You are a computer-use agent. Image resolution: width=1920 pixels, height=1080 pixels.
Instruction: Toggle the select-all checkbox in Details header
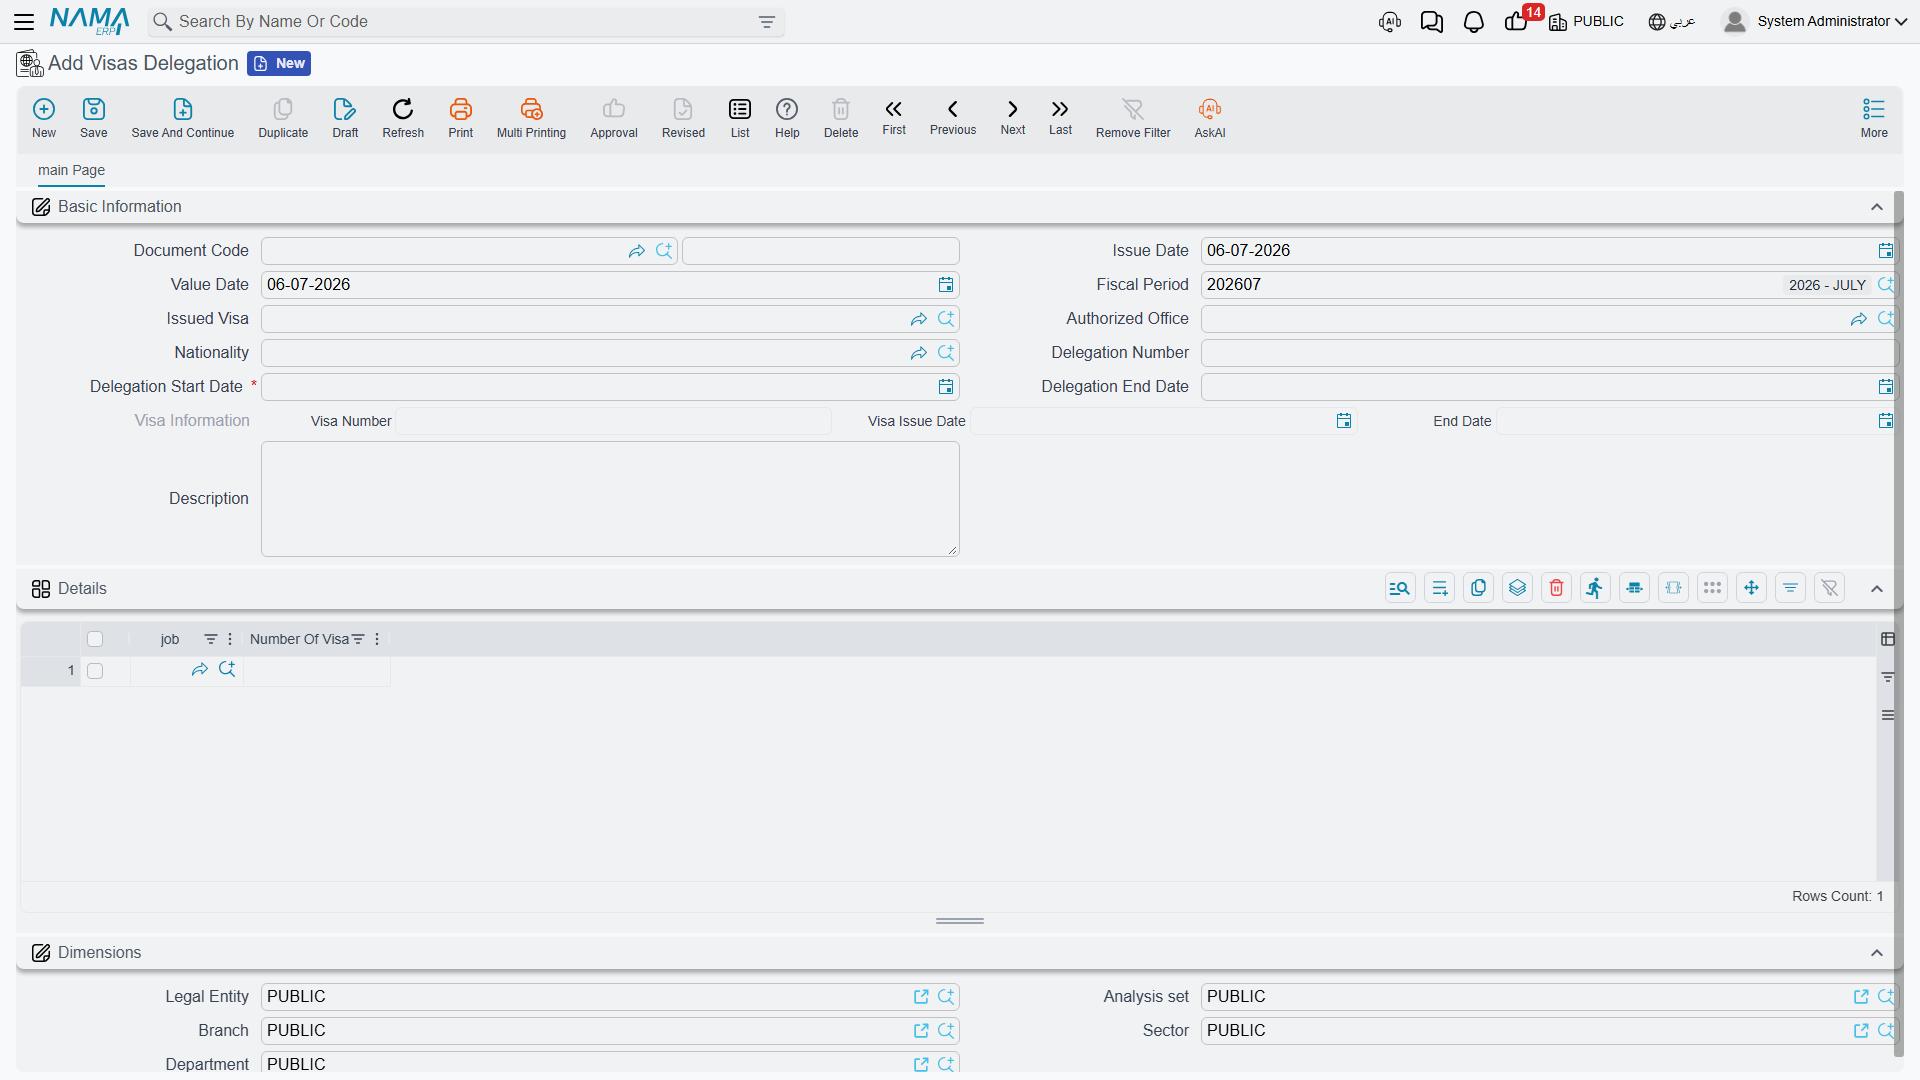point(95,639)
